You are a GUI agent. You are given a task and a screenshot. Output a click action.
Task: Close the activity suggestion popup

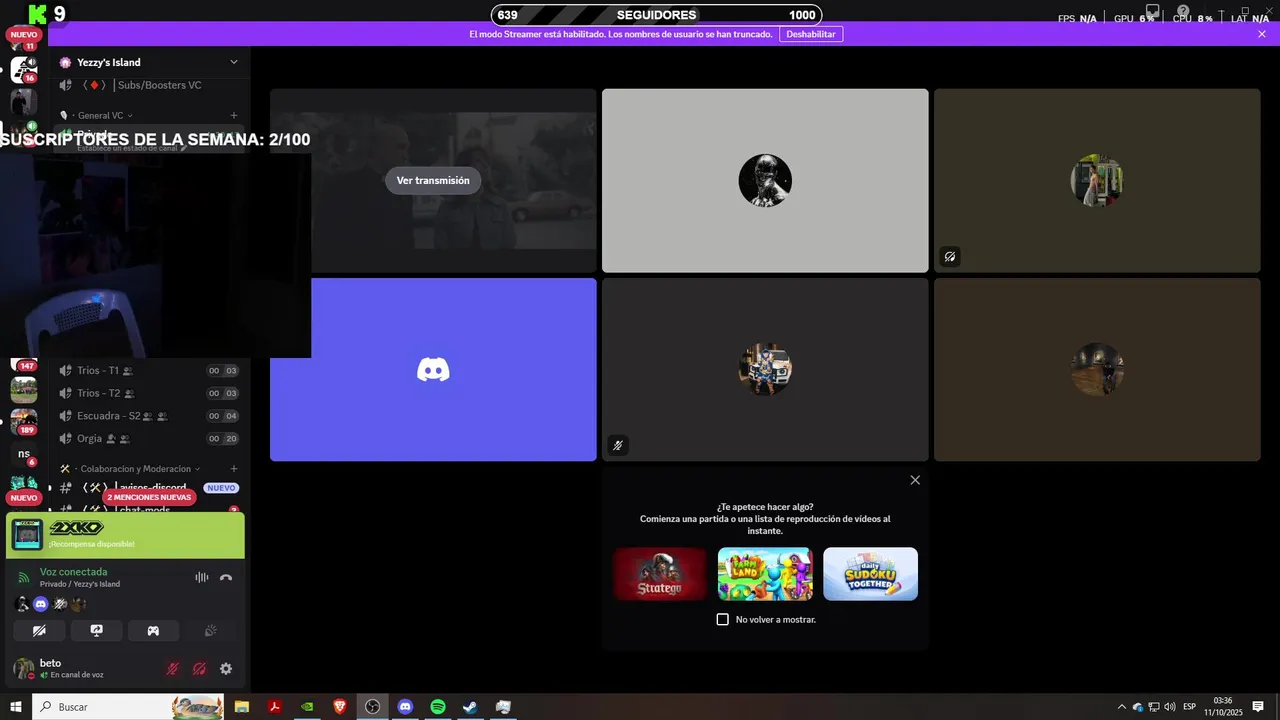click(x=915, y=480)
